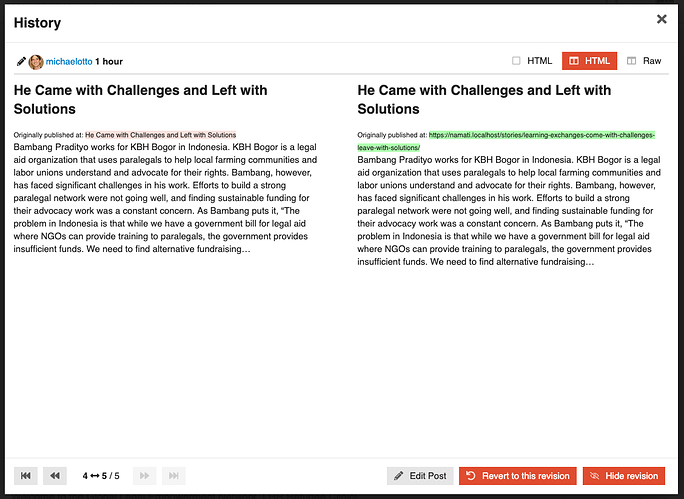Click the Raw columns icon
Viewport: 684px width, 499px height.
click(x=631, y=61)
